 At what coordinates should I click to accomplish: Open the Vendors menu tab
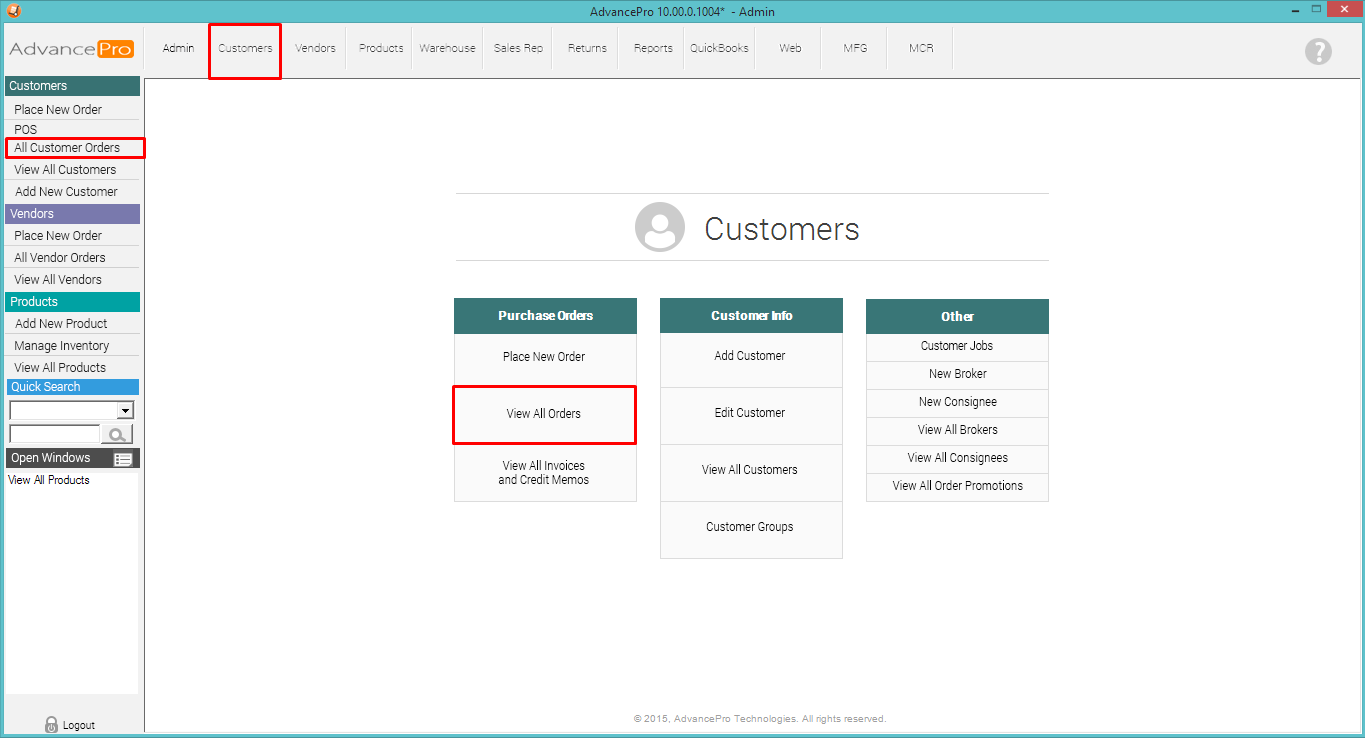click(x=315, y=48)
